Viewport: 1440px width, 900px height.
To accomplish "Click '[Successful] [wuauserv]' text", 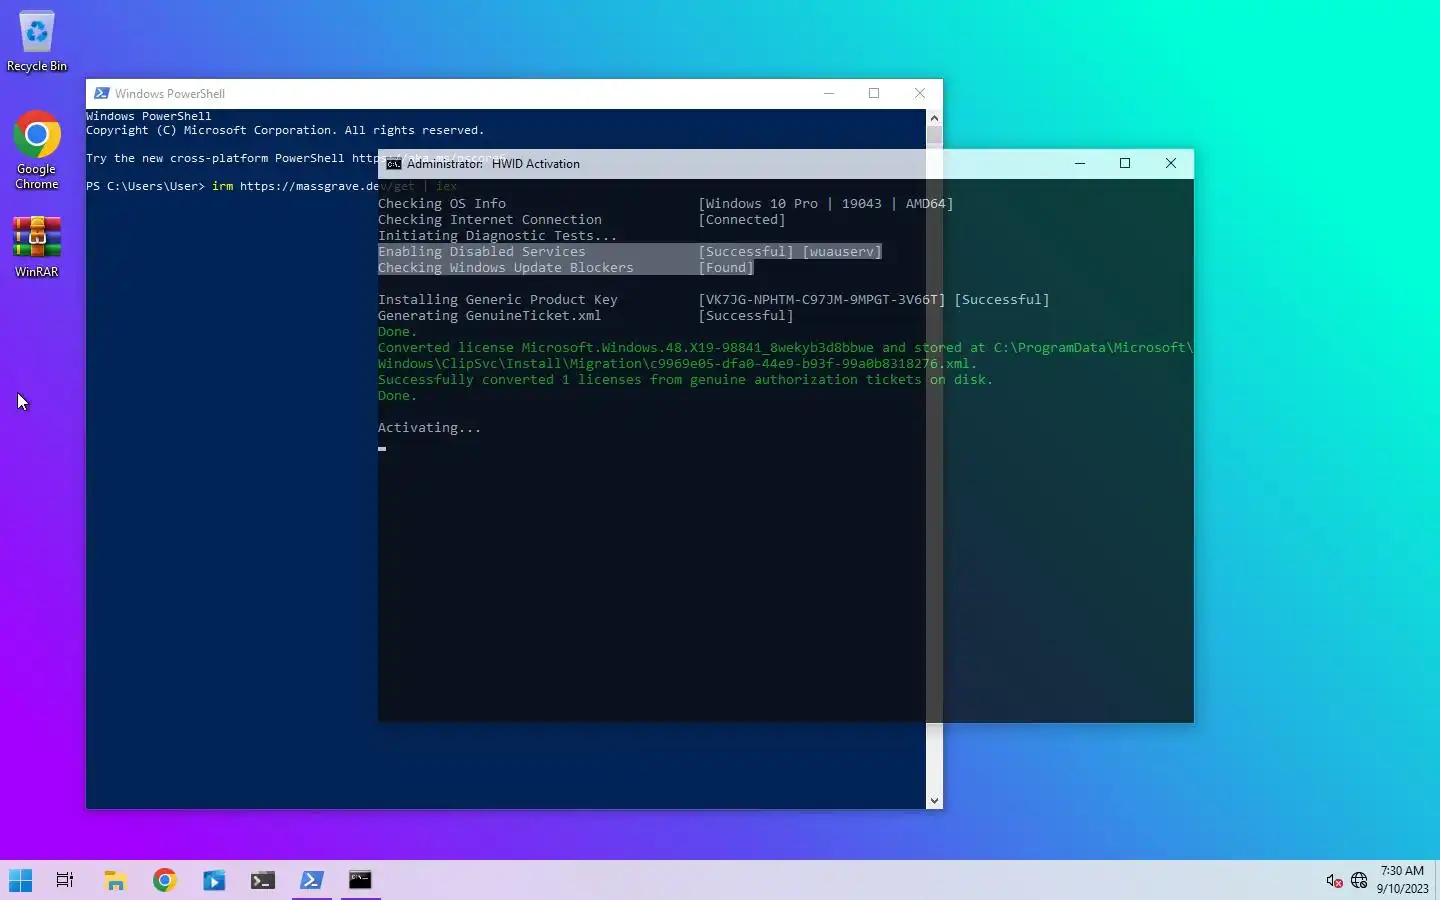I will (x=790, y=251).
